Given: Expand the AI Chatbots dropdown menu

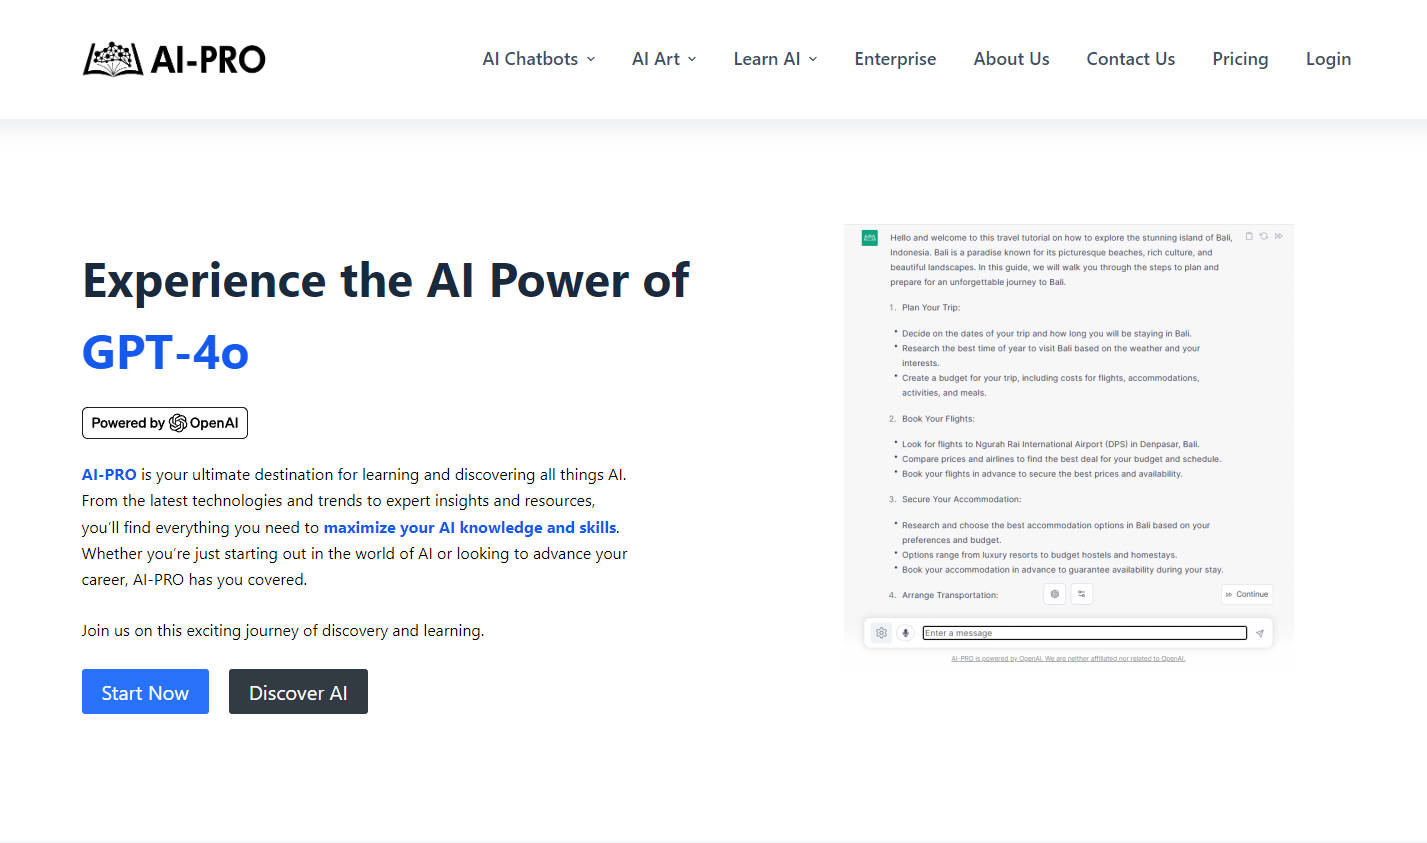Looking at the screenshot, I should tap(539, 59).
